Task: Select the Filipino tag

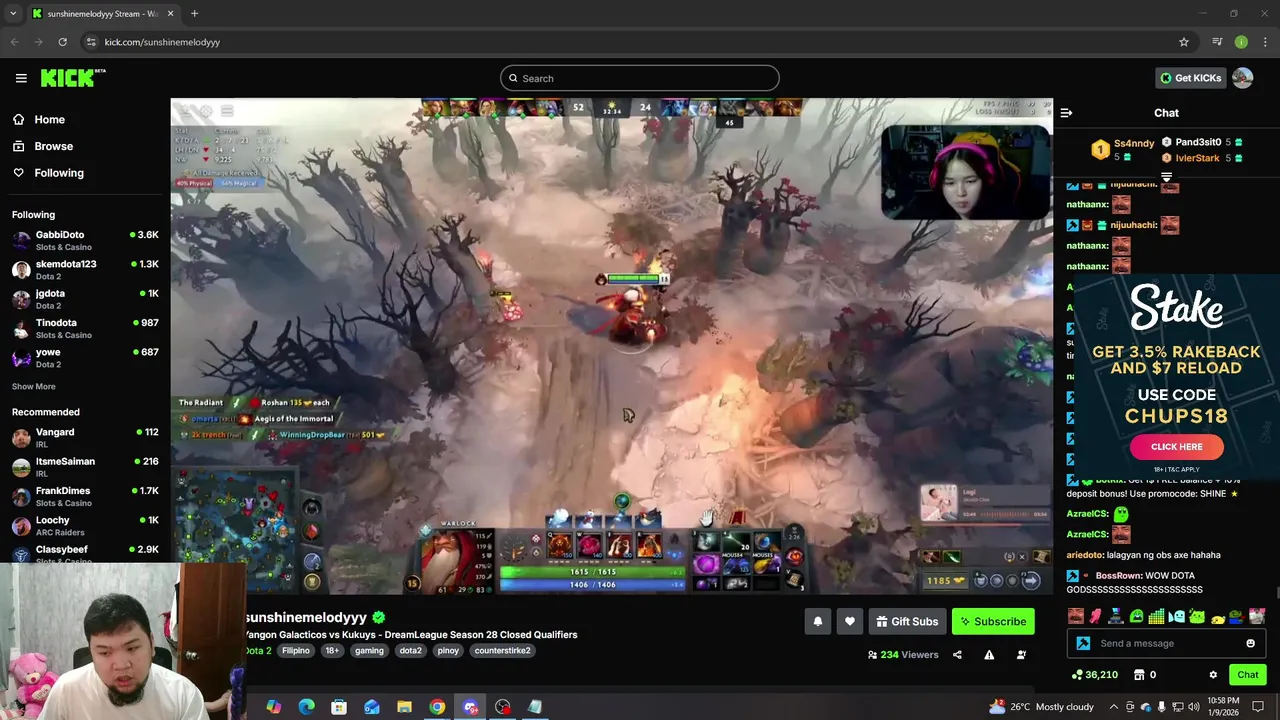Action: click(x=295, y=651)
